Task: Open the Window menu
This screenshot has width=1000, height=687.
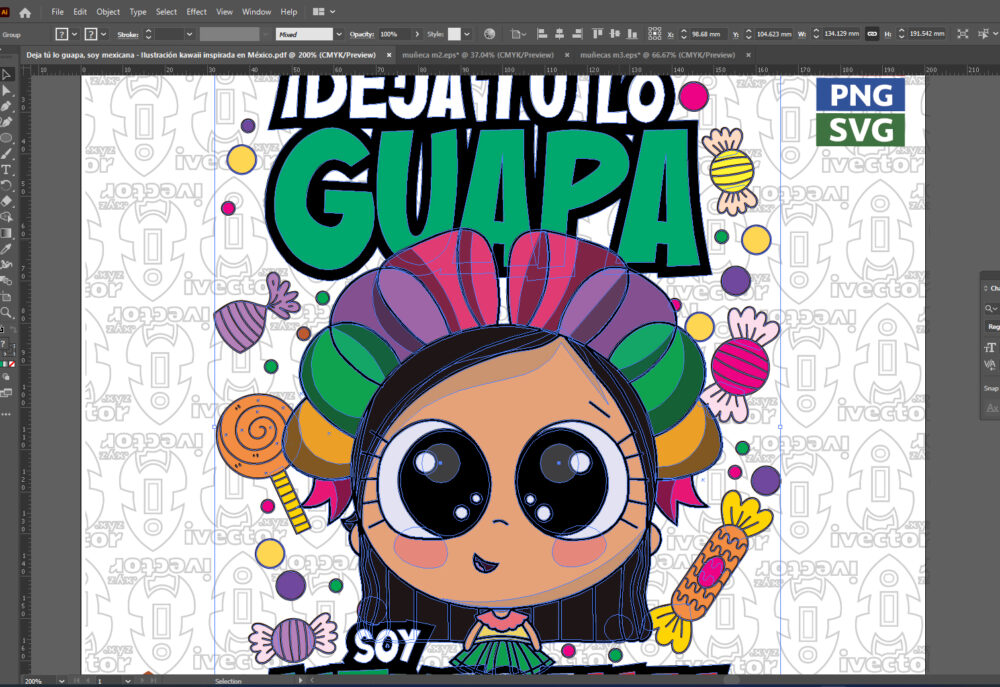Action: click(x=256, y=12)
